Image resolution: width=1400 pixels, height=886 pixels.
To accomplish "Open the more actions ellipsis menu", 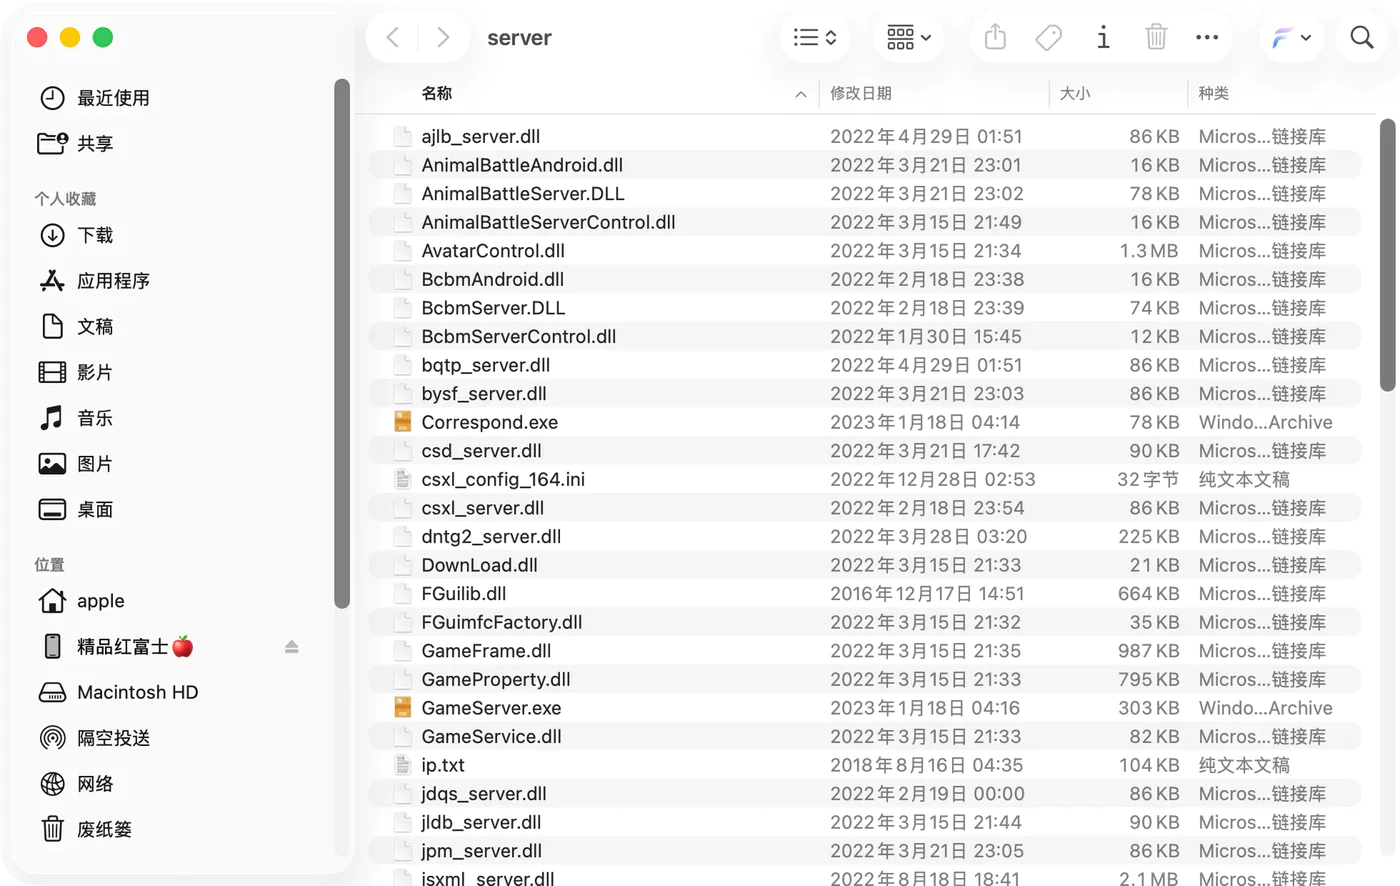I will point(1207,38).
